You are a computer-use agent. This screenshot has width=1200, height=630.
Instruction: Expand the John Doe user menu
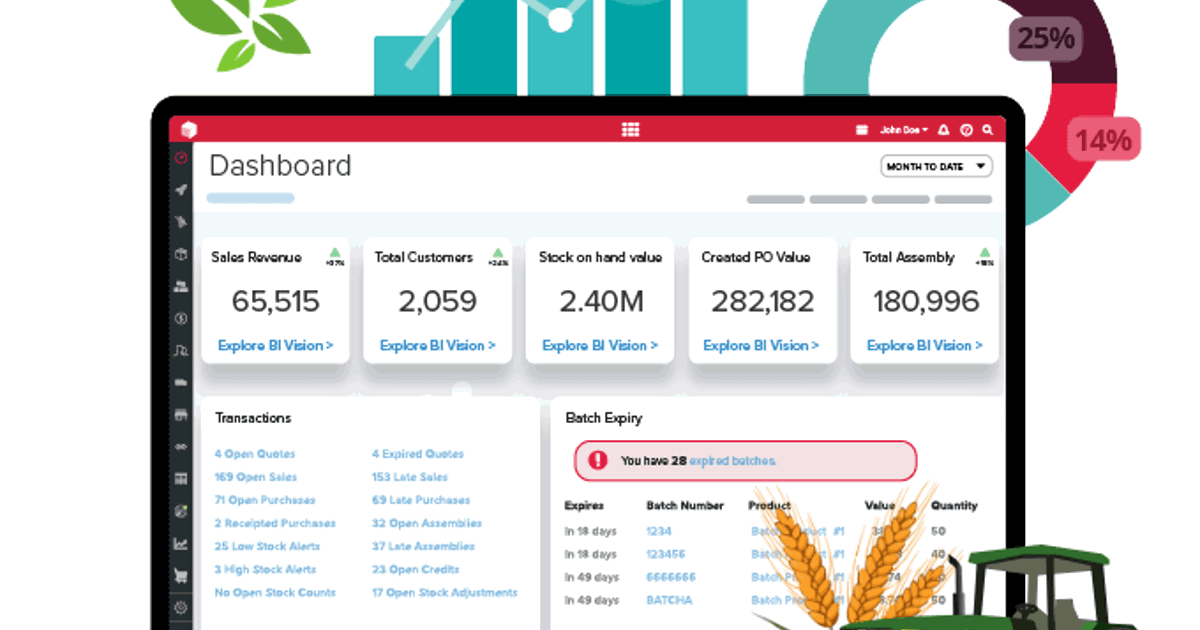(x=904, y=130)
